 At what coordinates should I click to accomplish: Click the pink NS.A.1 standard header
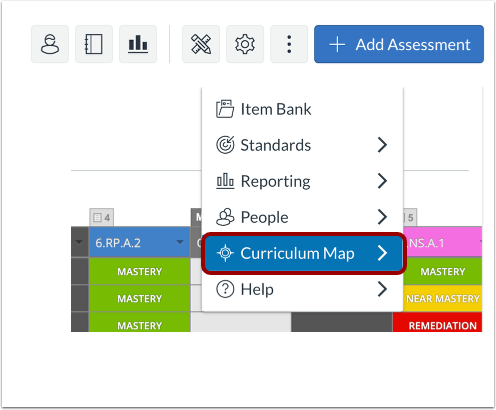(442, 242)
